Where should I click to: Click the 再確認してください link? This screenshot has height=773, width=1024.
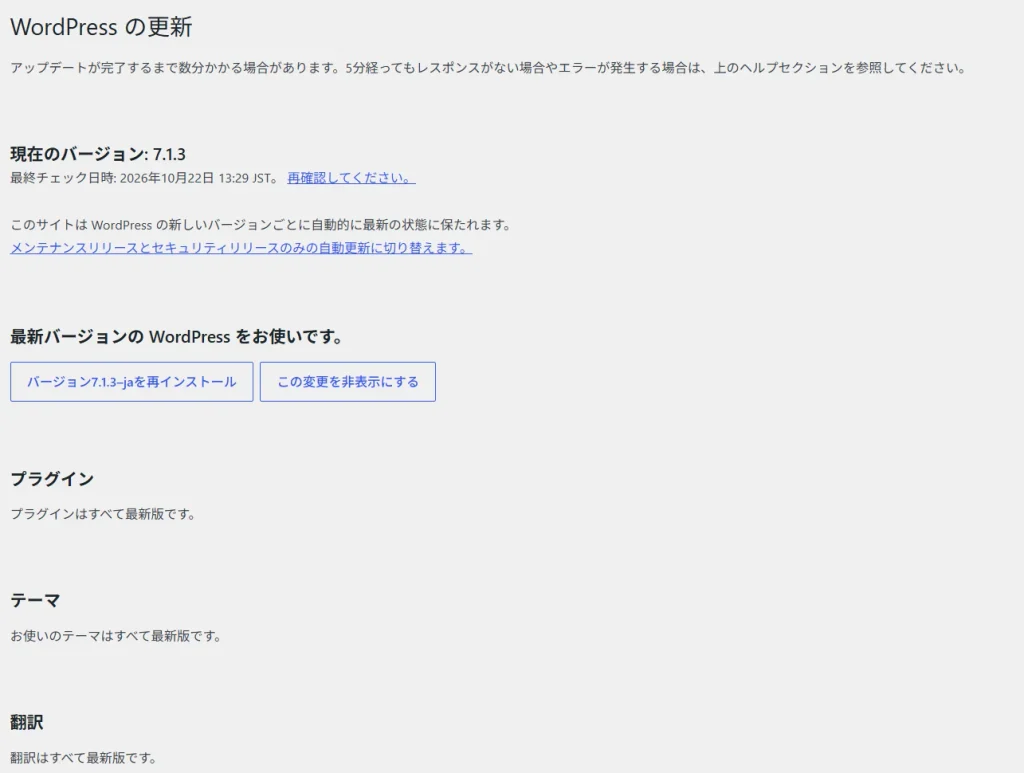click(x=351, y=178)
